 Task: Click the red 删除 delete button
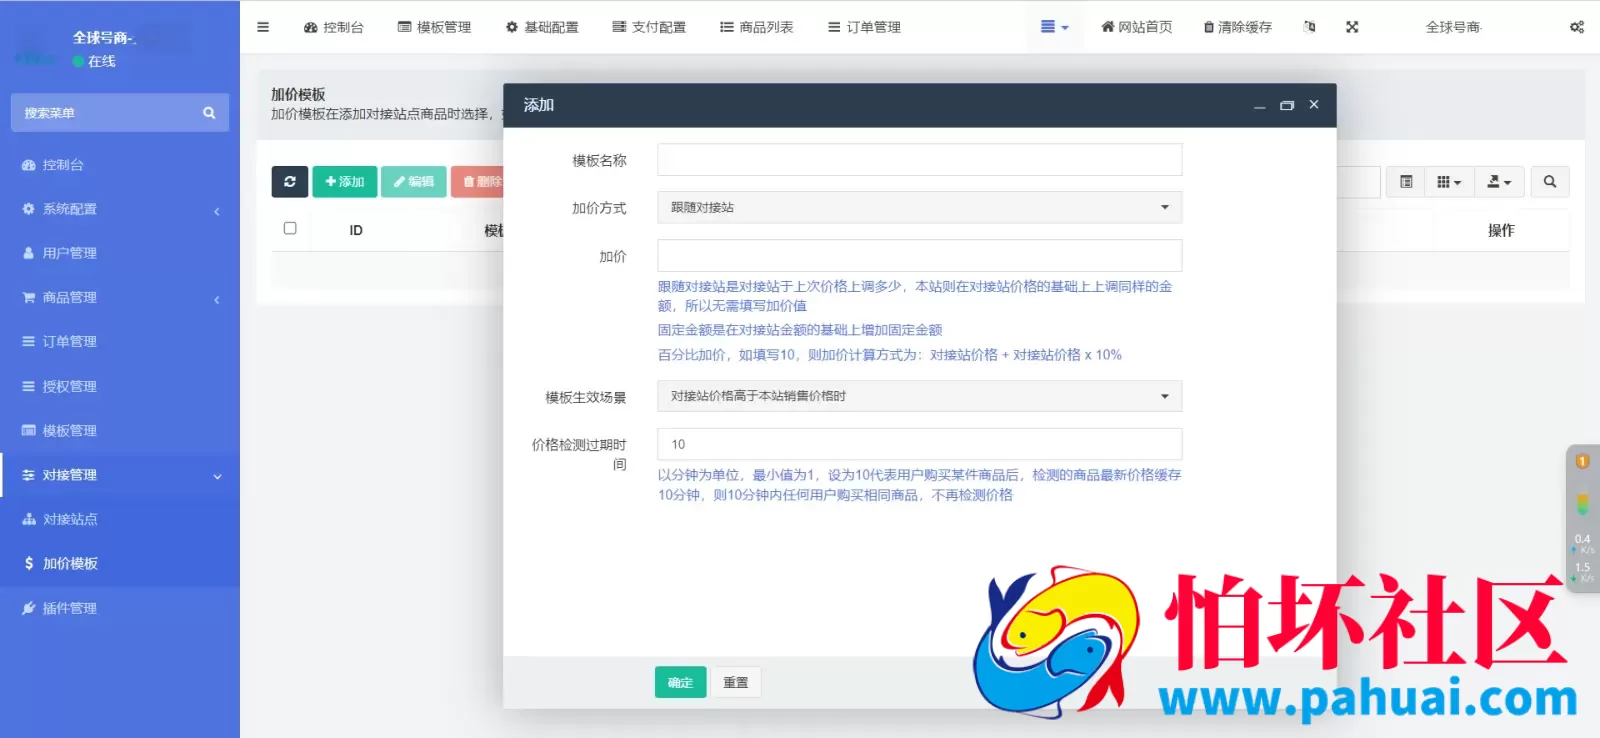point(478,181)
